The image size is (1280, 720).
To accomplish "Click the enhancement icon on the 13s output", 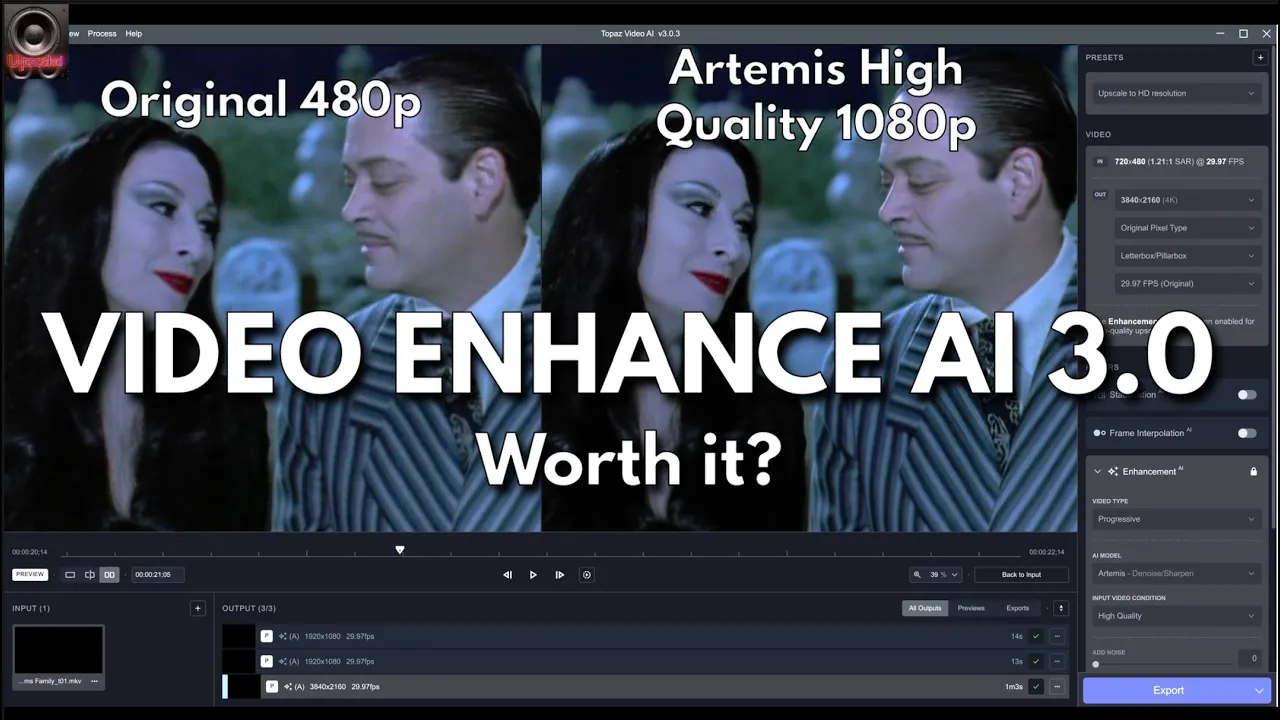I will click(283, 661).
